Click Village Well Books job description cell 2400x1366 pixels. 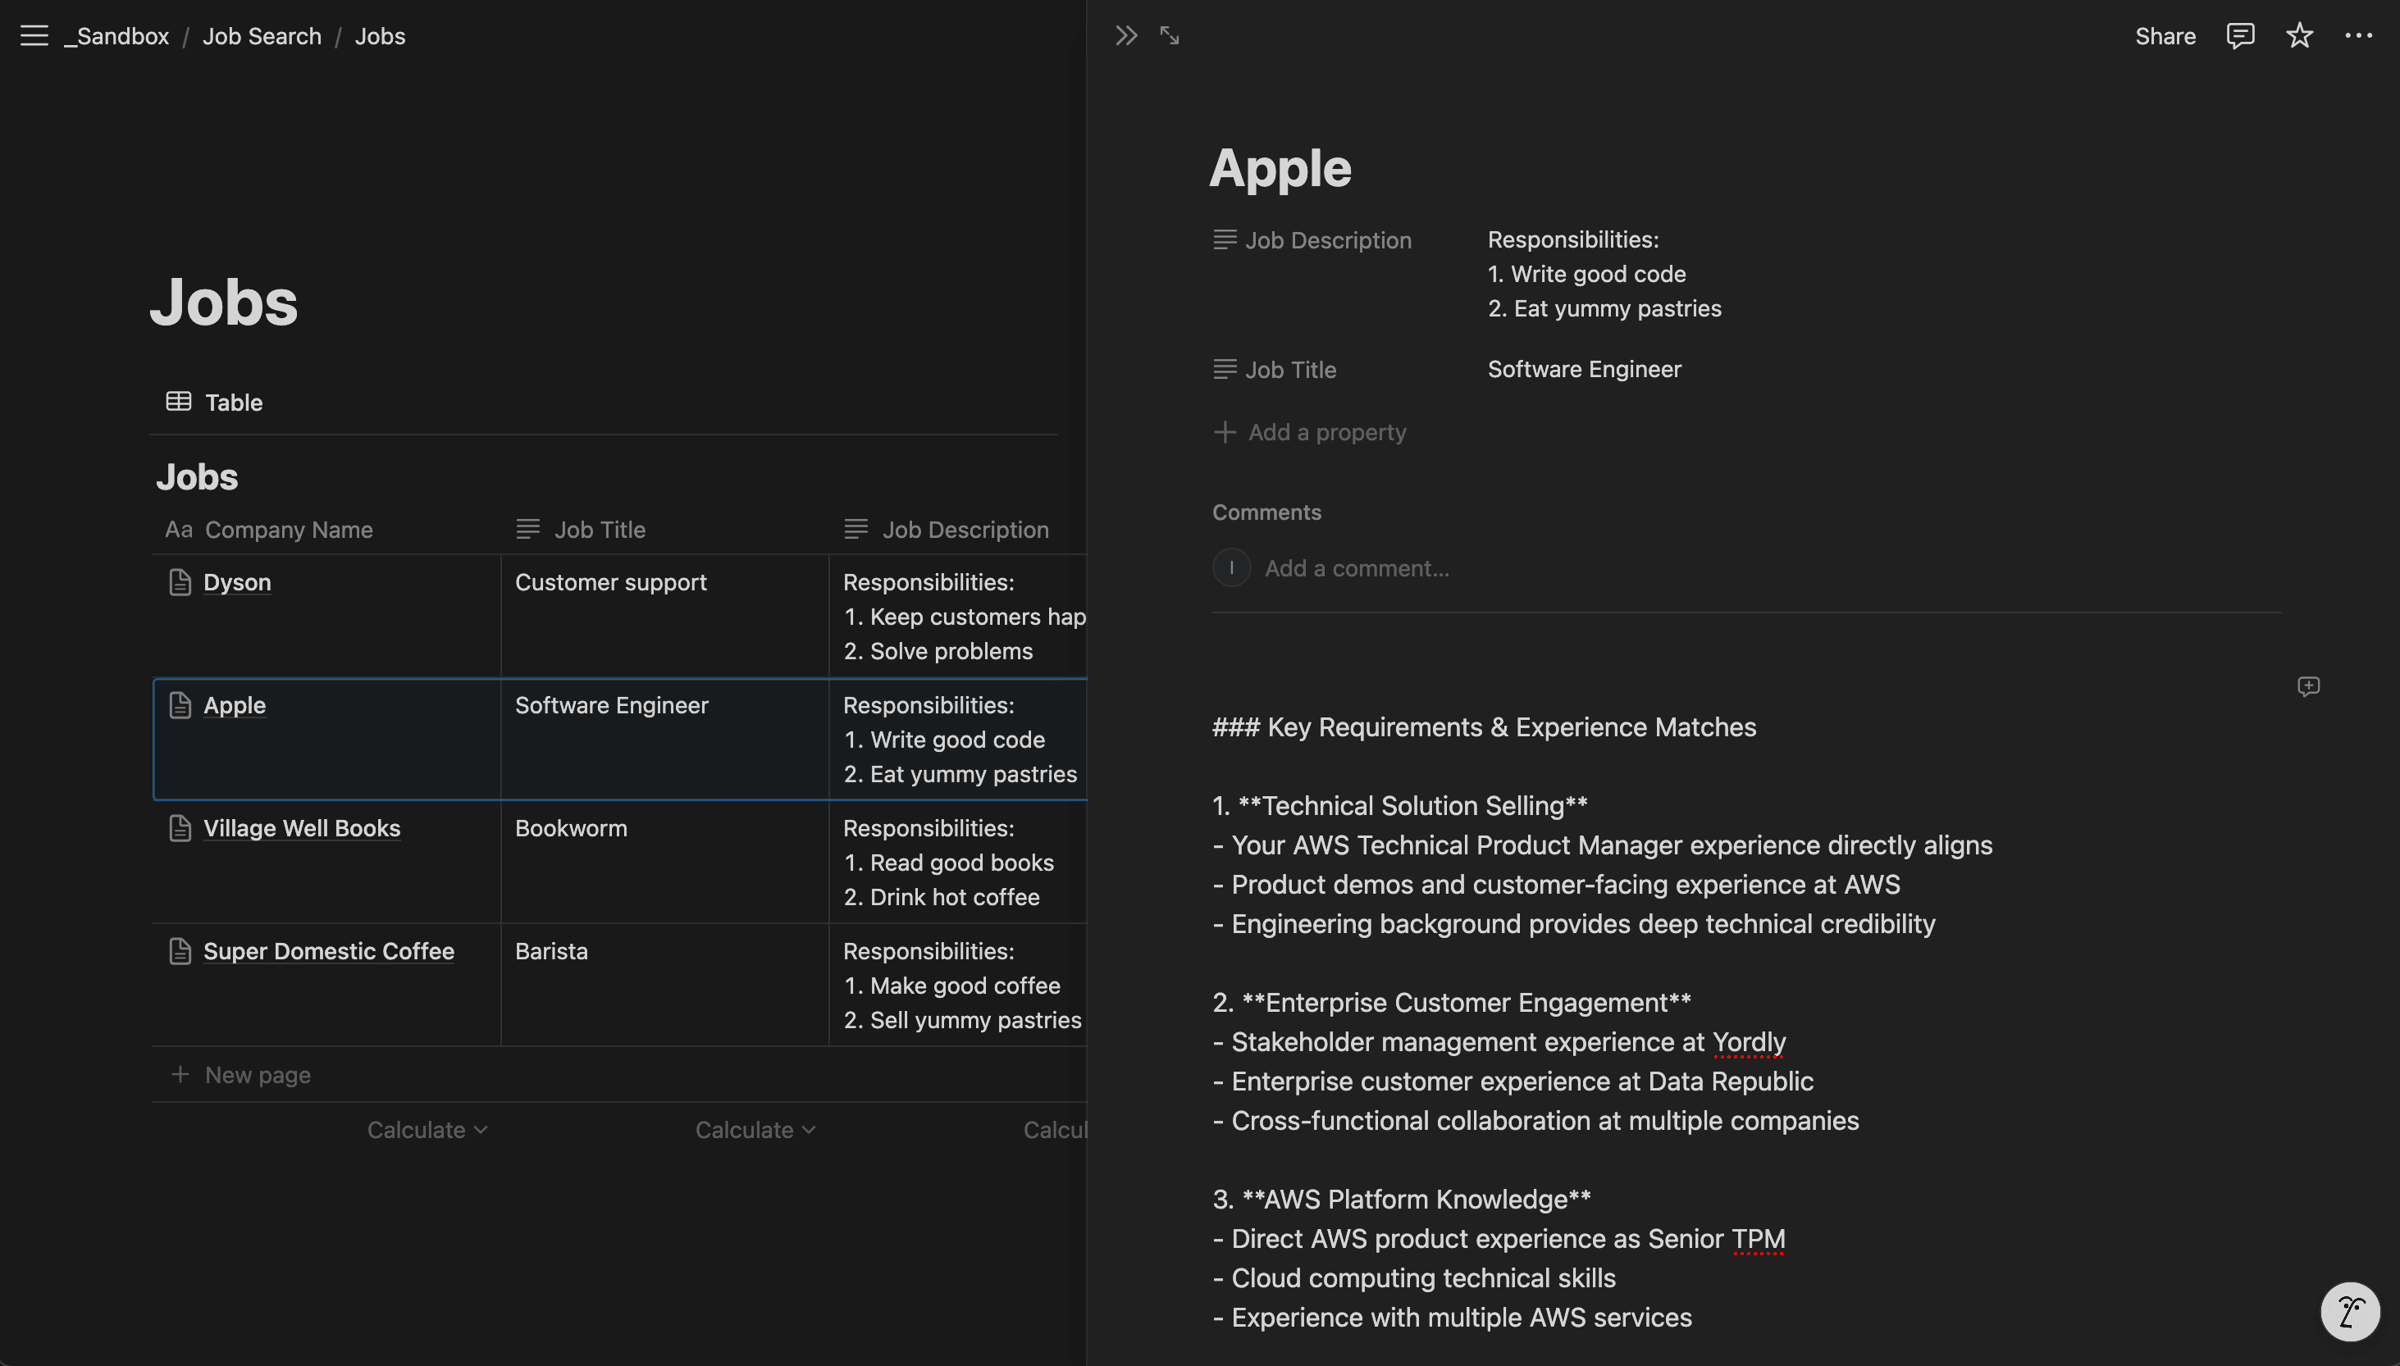point(958,862)
